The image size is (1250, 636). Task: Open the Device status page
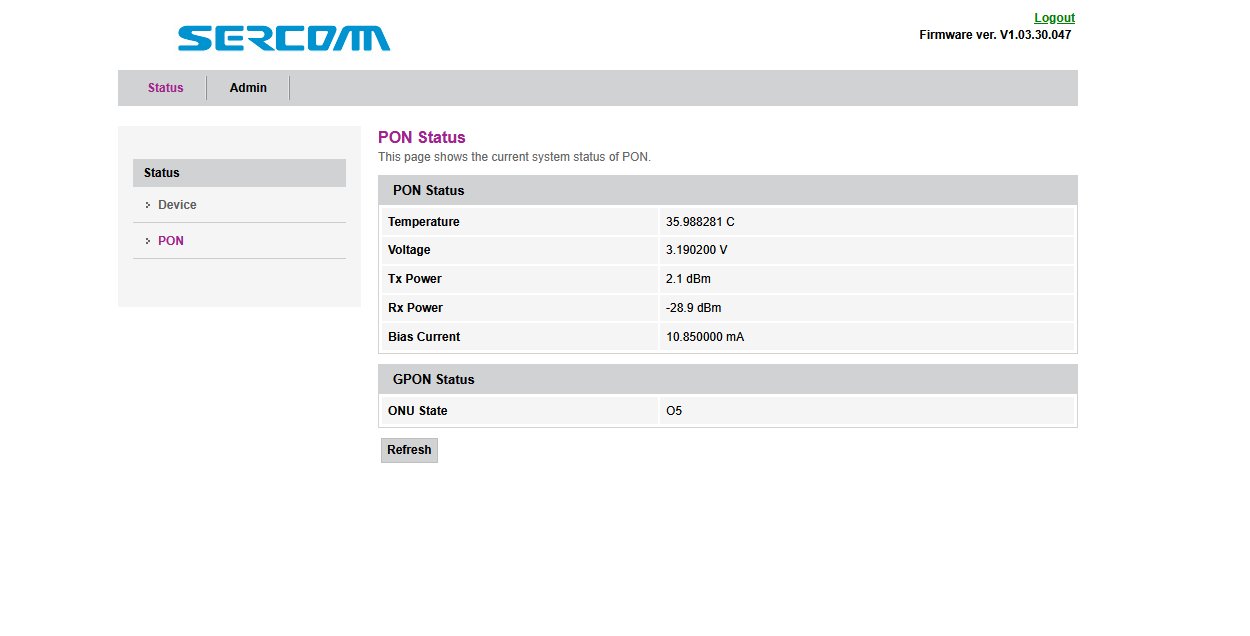click(x=177, y=205)
